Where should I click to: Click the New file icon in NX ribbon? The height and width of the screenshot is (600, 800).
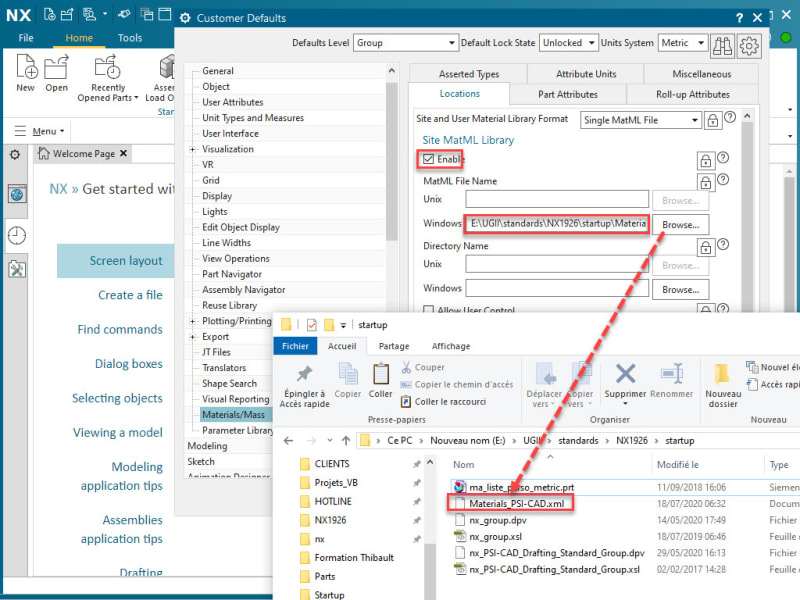pos(26,66)
